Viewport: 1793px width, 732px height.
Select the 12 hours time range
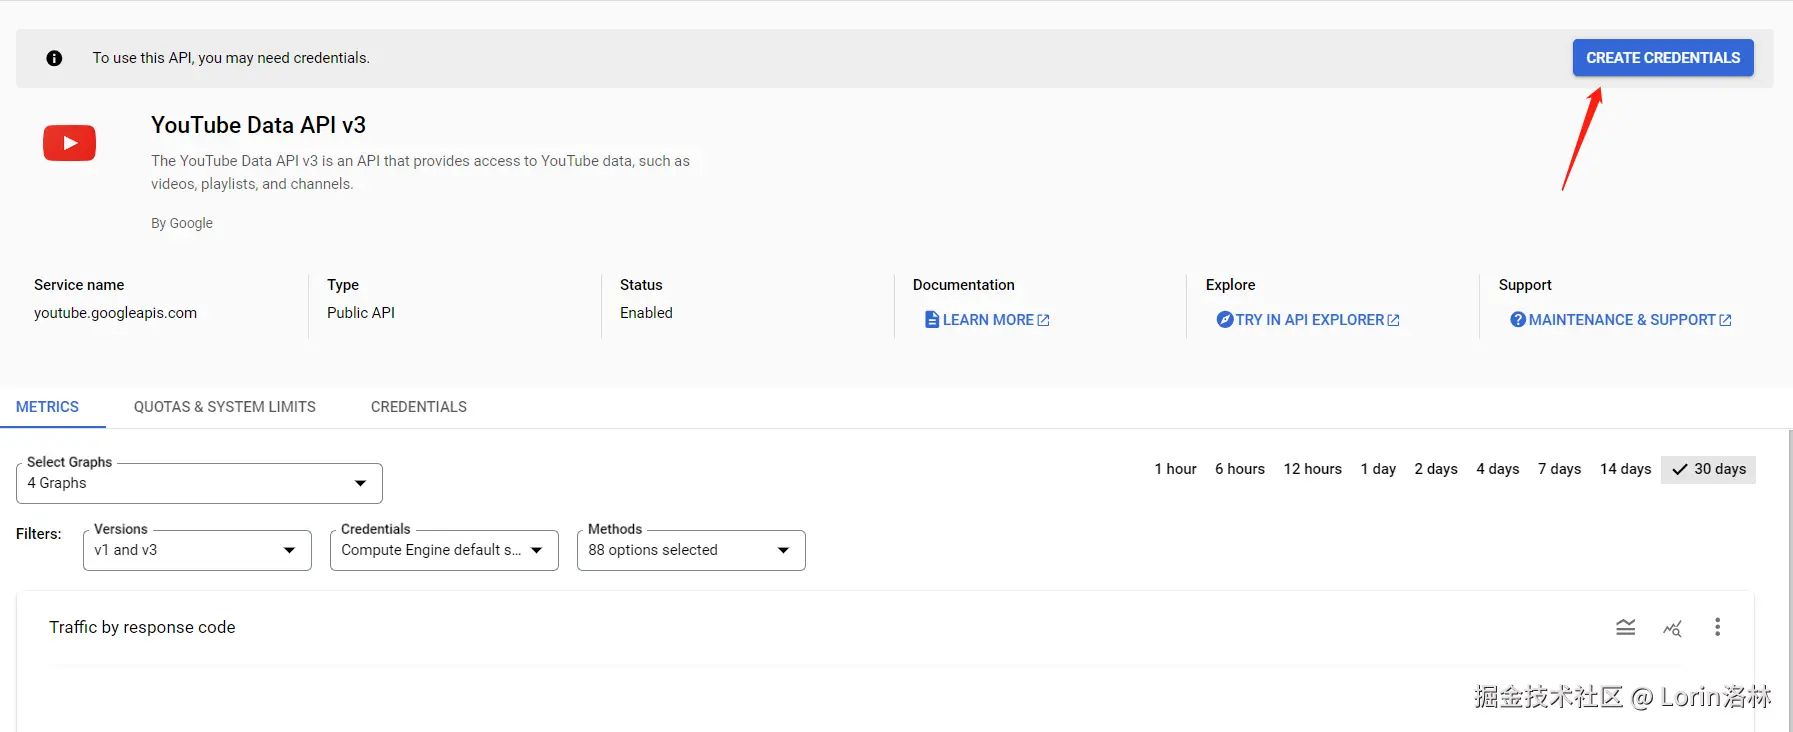coord(1313,469)
